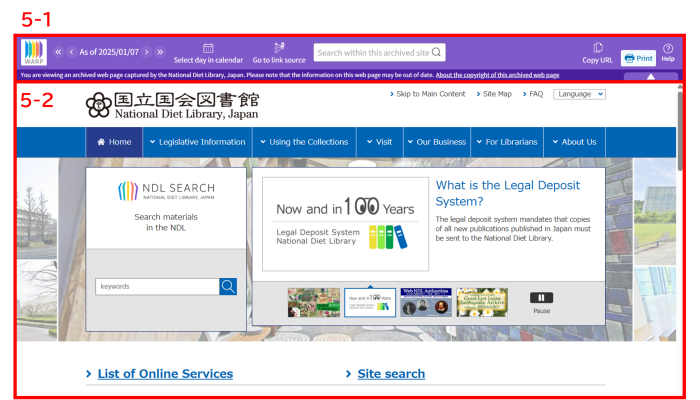This screenshot has width=700, height=400.
Task: Click the Now and in 100 Years banner
Action: click(x=346, y=224)
